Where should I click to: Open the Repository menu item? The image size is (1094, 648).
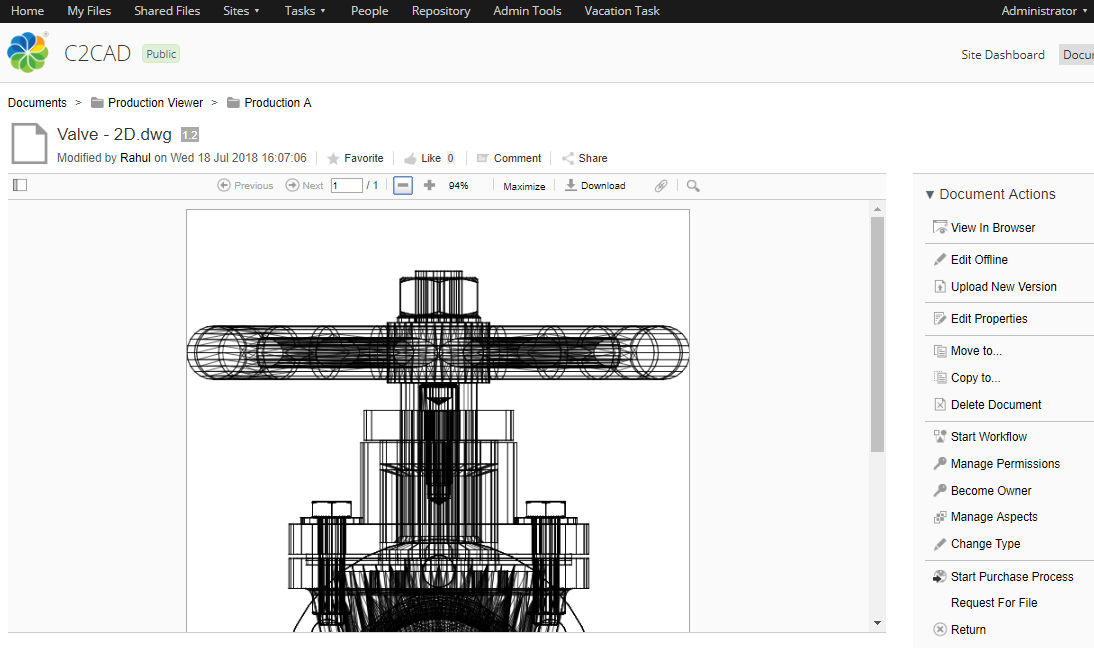click(x=440, y=11)
